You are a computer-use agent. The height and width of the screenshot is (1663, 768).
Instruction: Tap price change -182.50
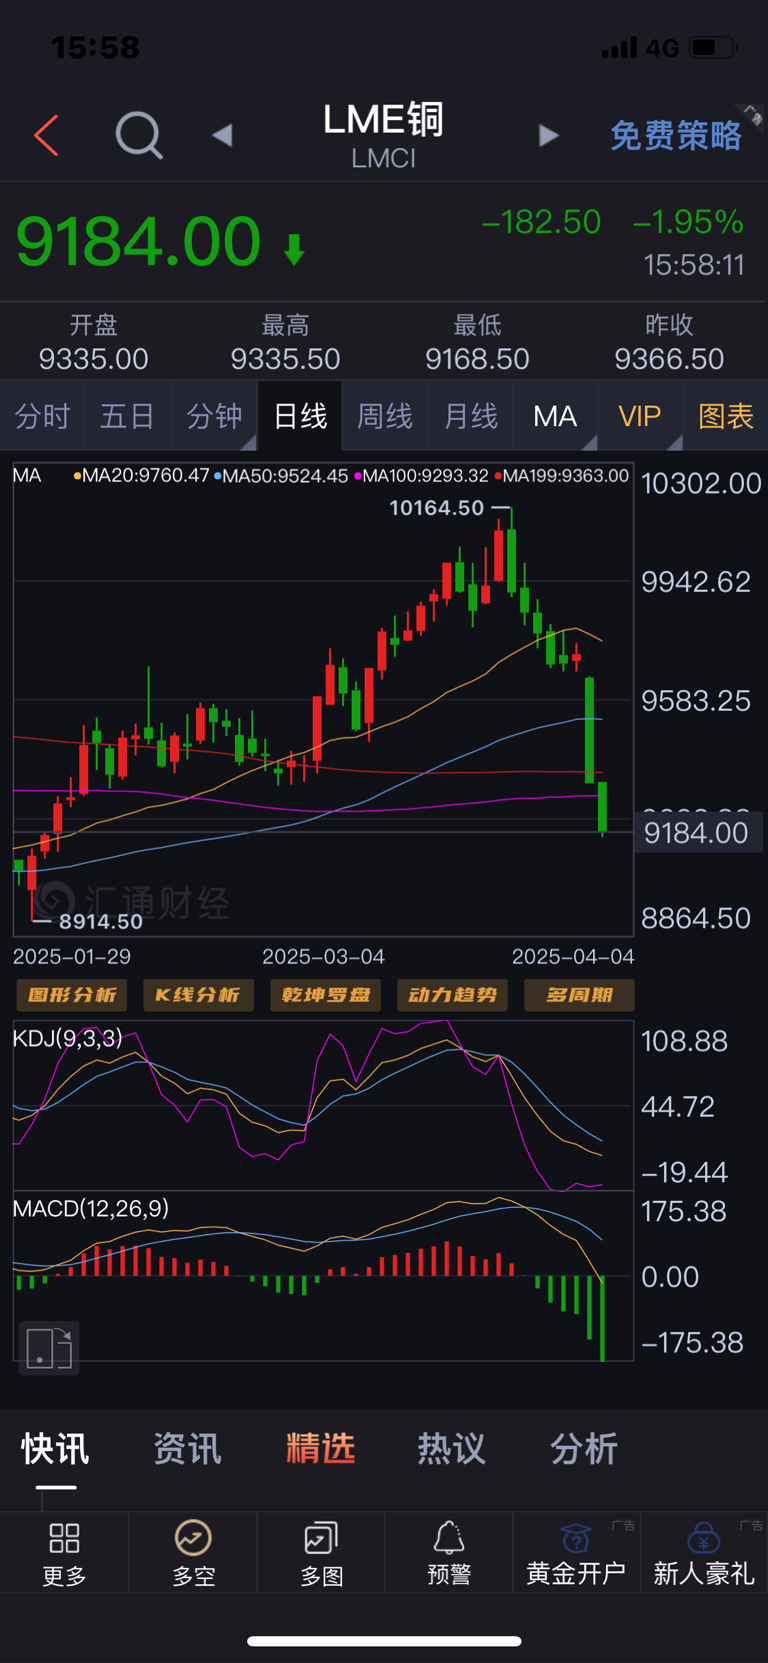[x=541, y=222]
